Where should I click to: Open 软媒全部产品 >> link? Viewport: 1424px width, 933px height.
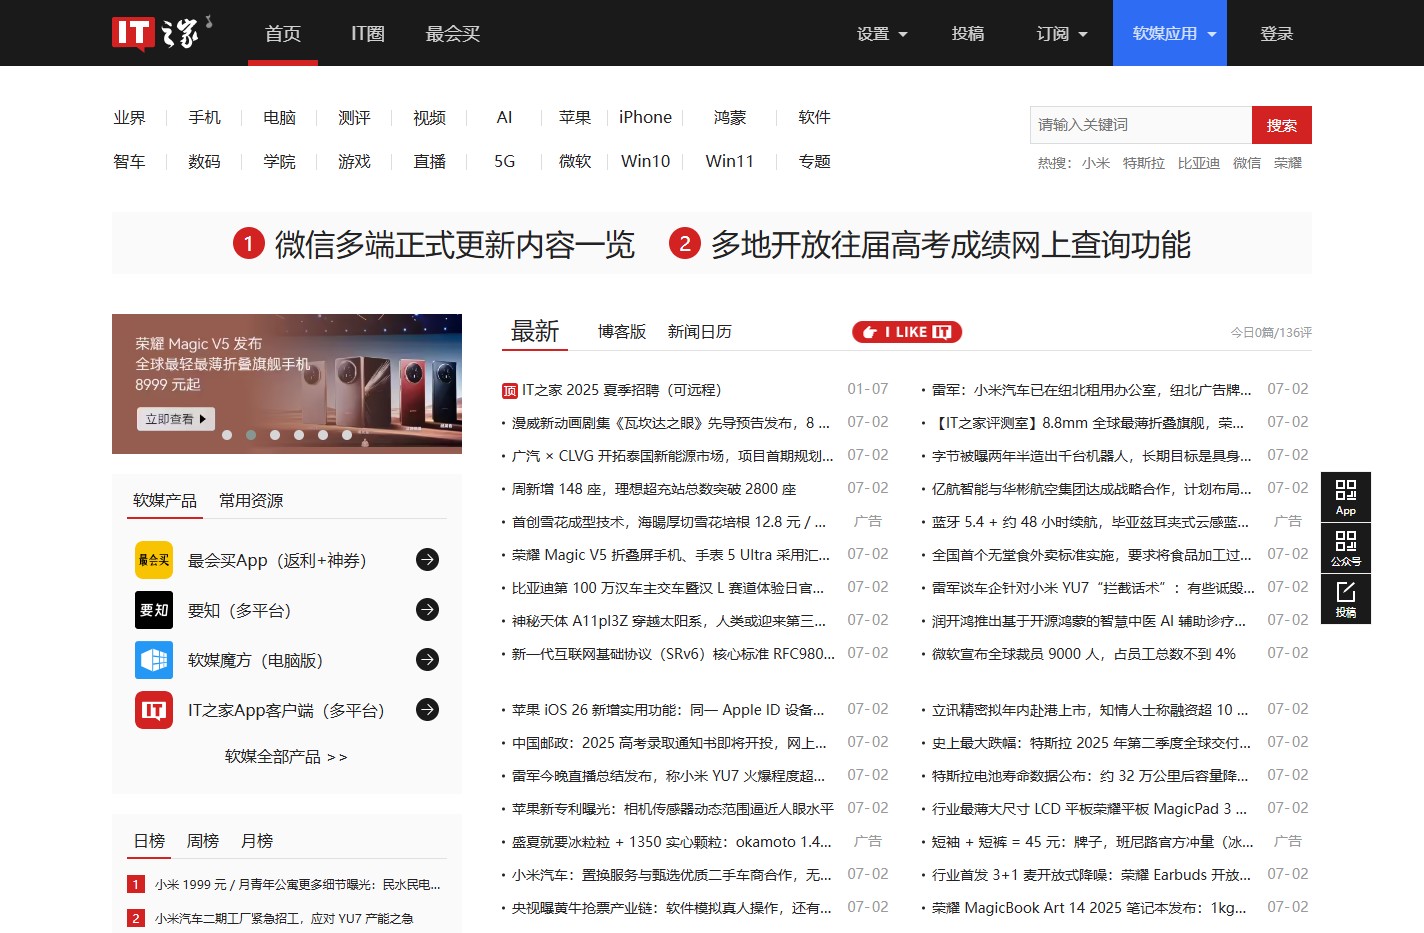coord(286,757)
